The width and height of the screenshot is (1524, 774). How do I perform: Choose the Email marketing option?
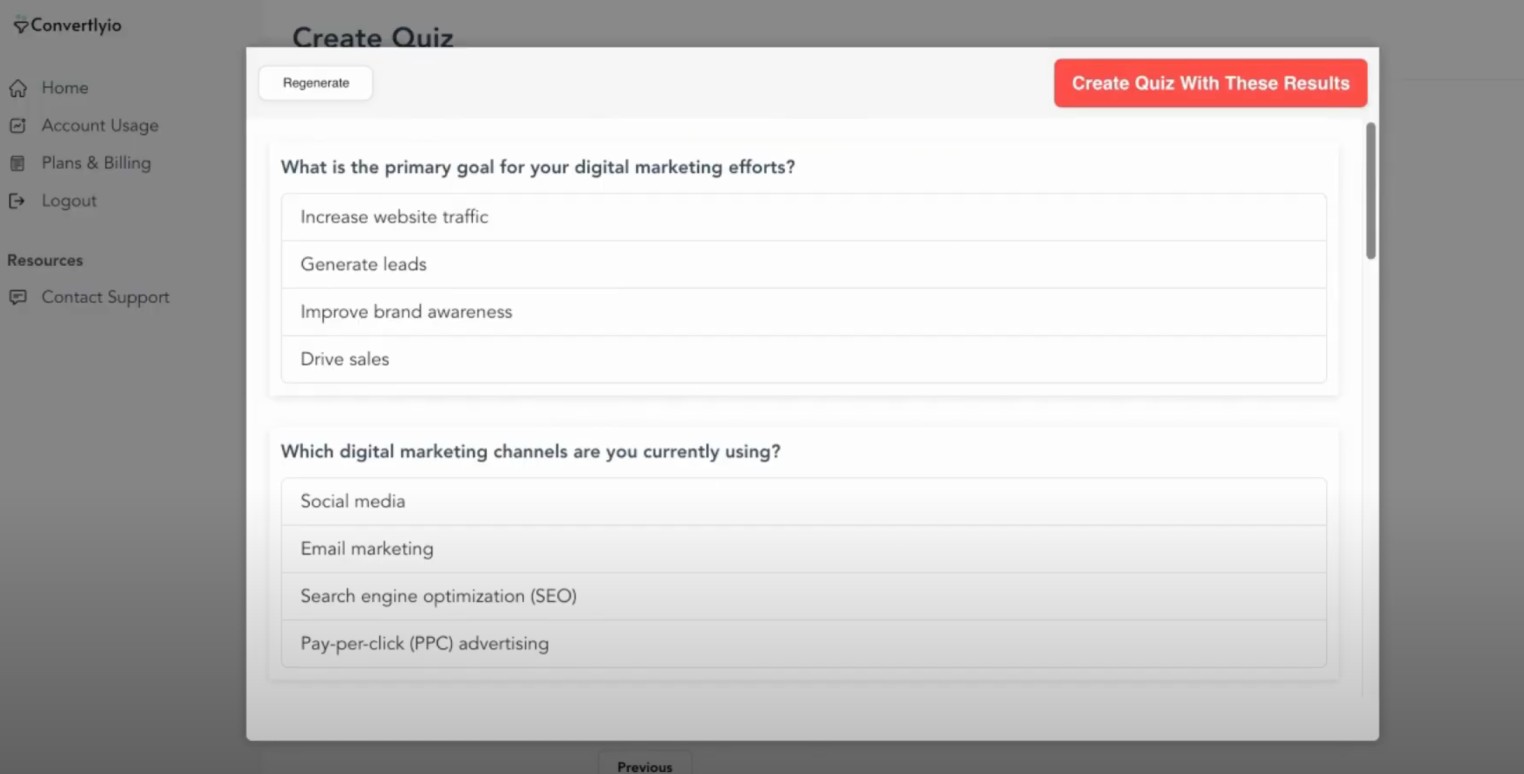(804, 549)
